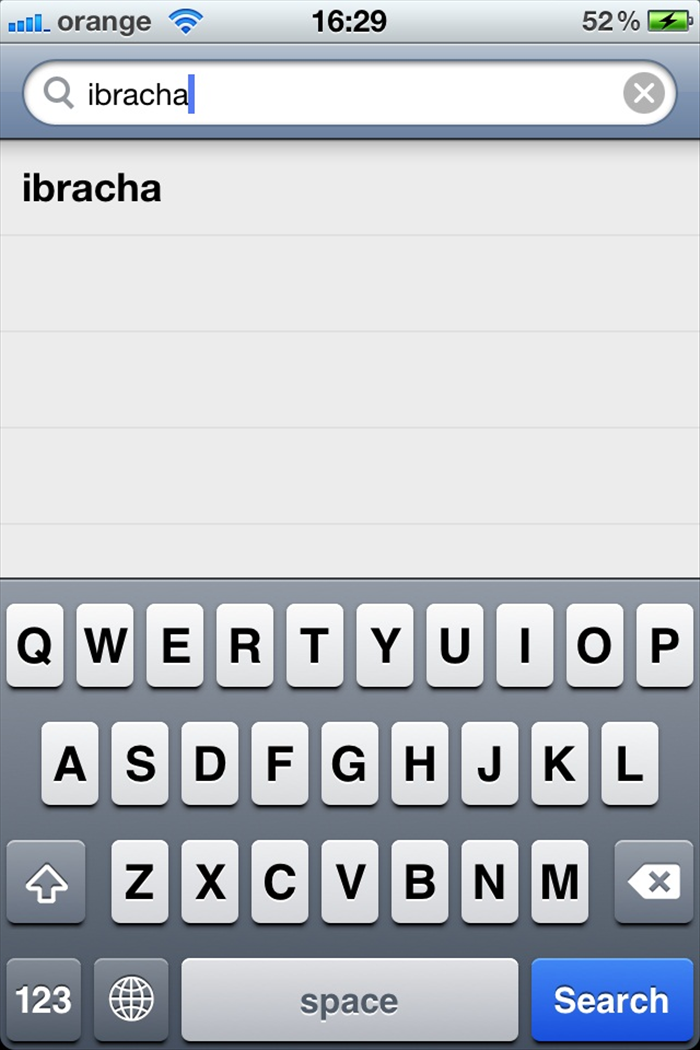Tap the L key
Screen dimensions: 700x1050
pyautogui.click(x=630, y=763)
